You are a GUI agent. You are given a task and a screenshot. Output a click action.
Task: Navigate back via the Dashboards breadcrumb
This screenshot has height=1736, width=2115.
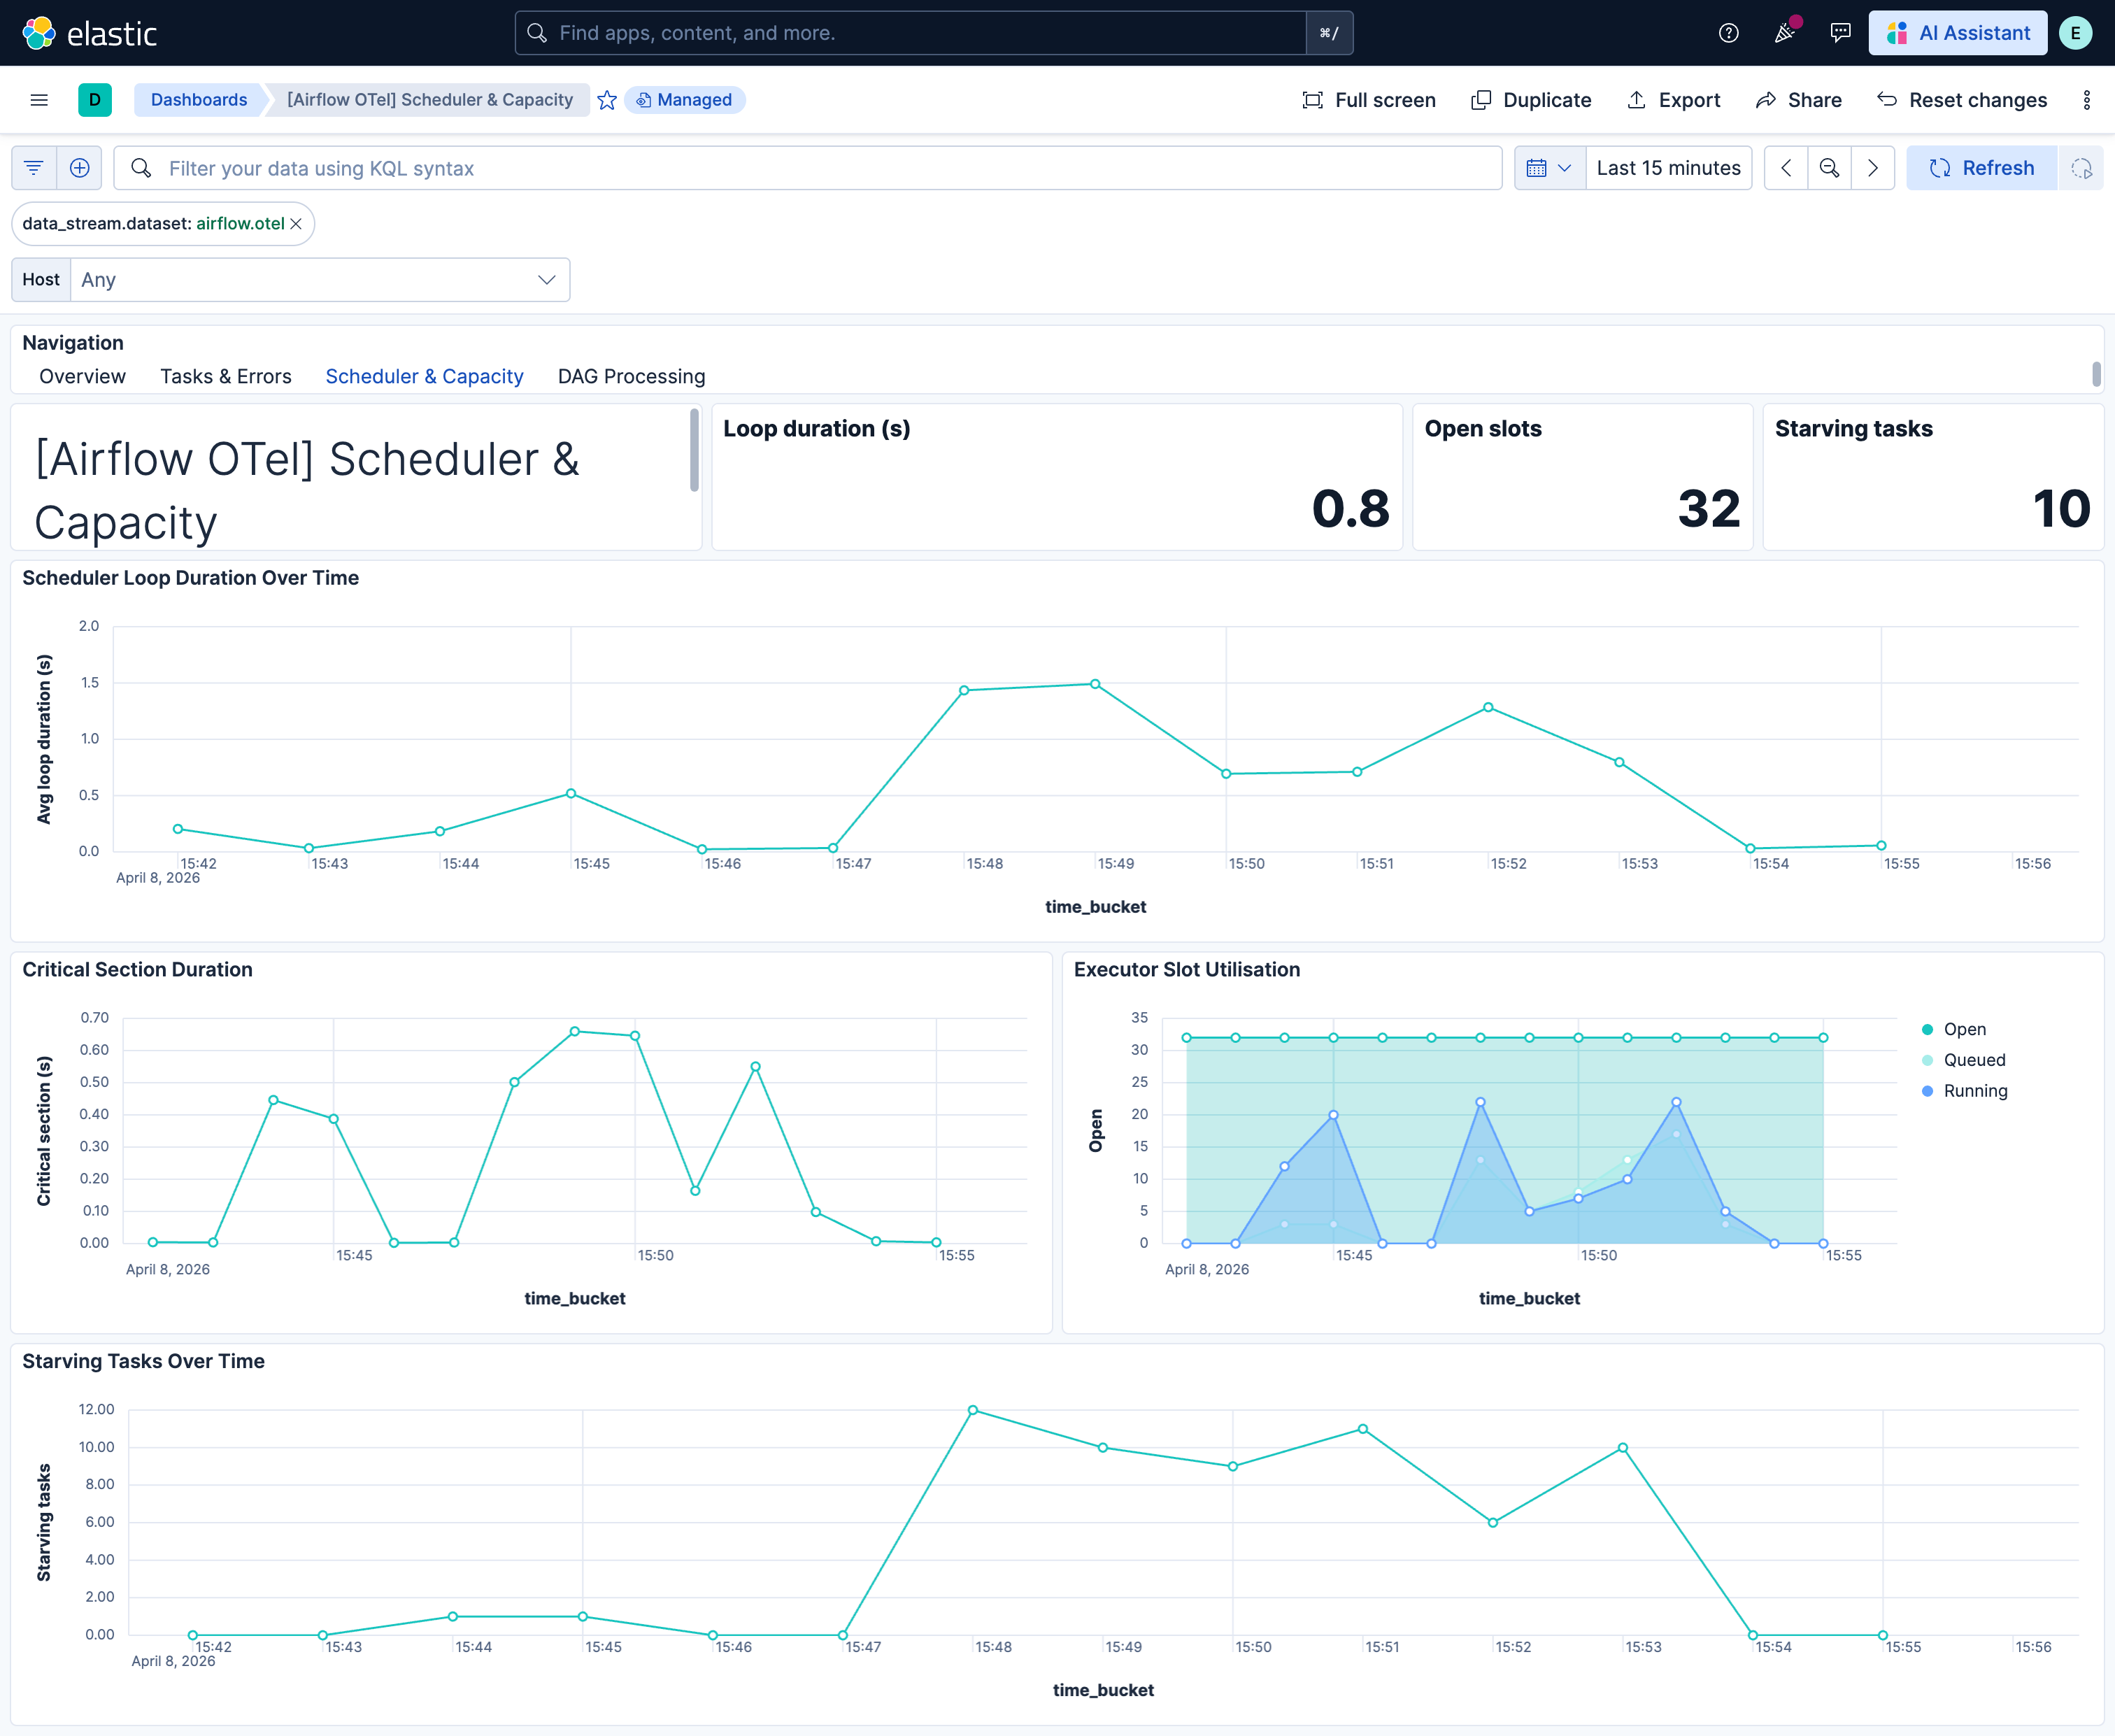pyautogui.click(x=198, y=99)
